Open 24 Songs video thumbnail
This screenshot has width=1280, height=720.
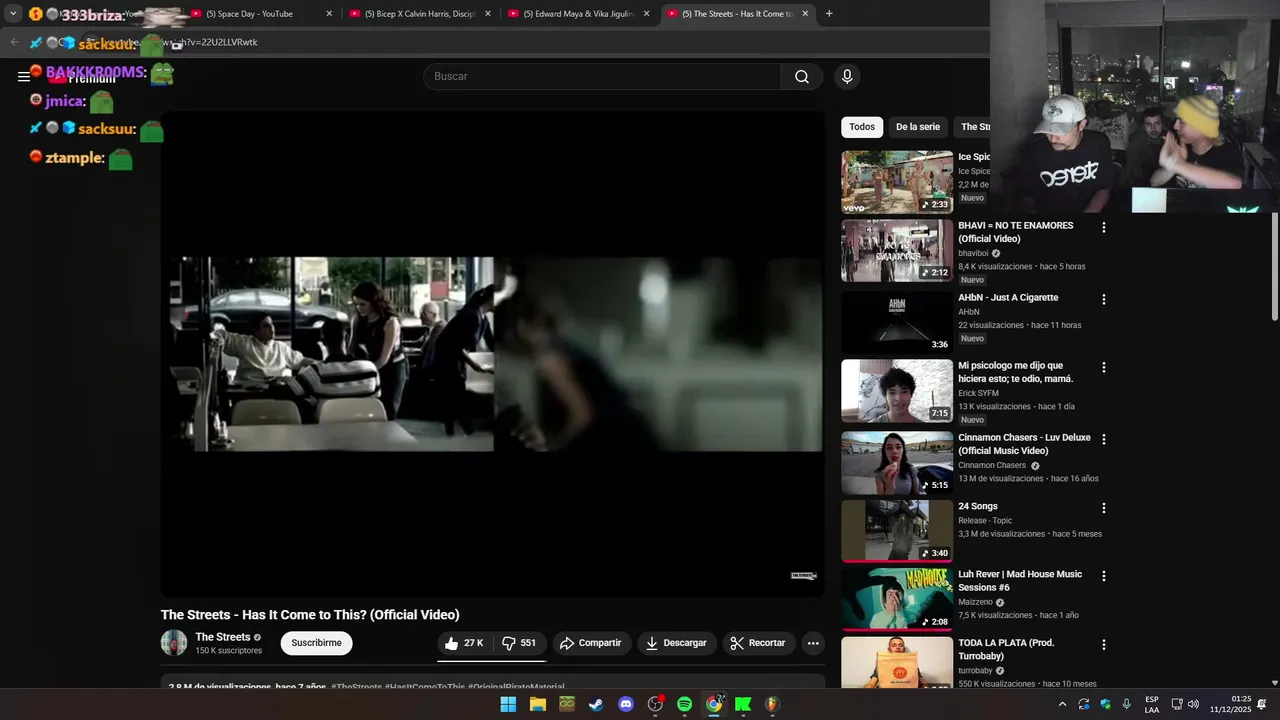897,531
